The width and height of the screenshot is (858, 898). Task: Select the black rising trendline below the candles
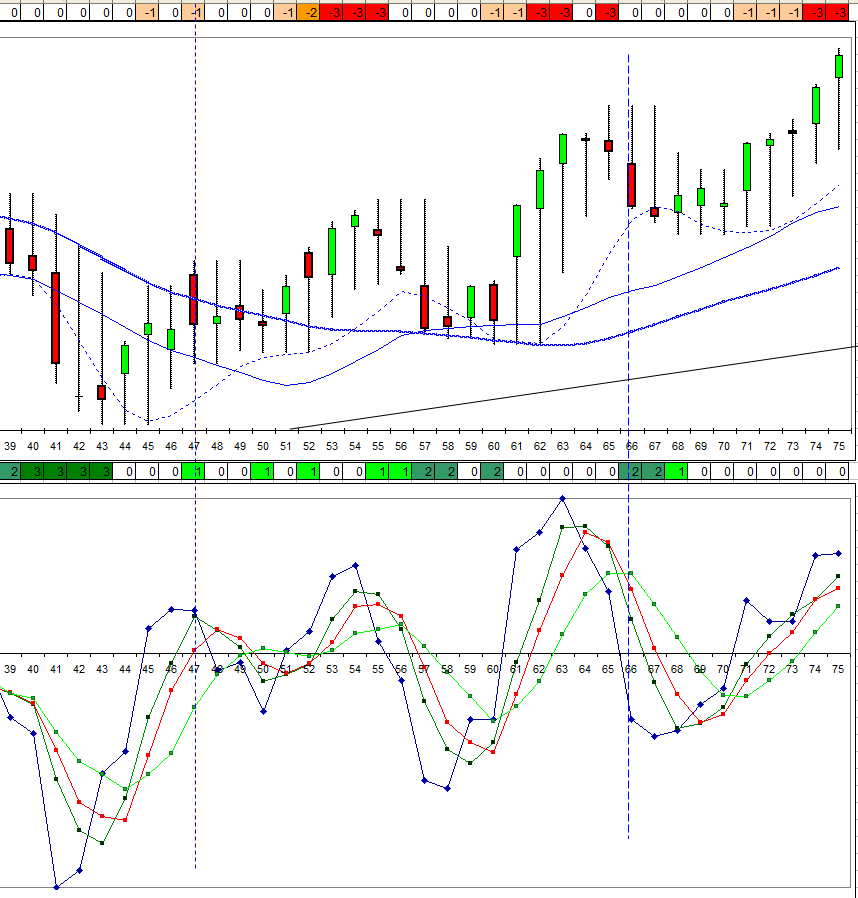click(x=573, y=388)
